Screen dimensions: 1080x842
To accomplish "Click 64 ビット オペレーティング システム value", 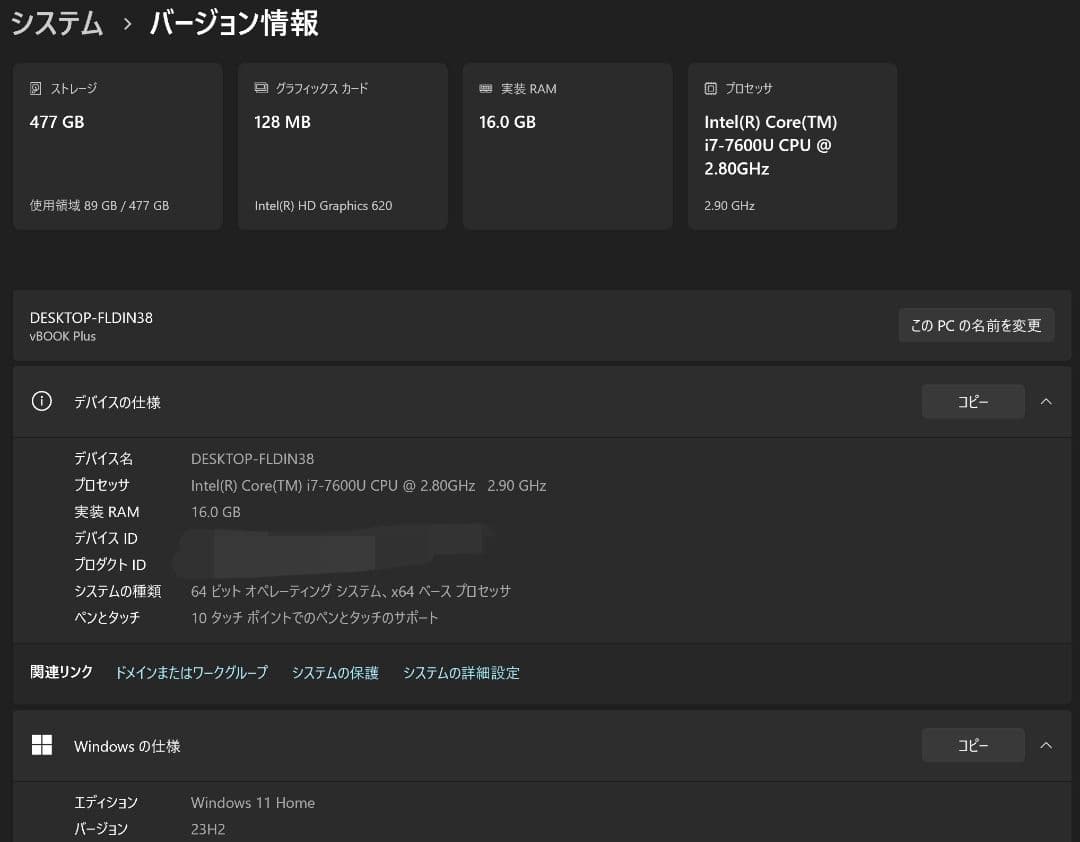I will 351,591.
